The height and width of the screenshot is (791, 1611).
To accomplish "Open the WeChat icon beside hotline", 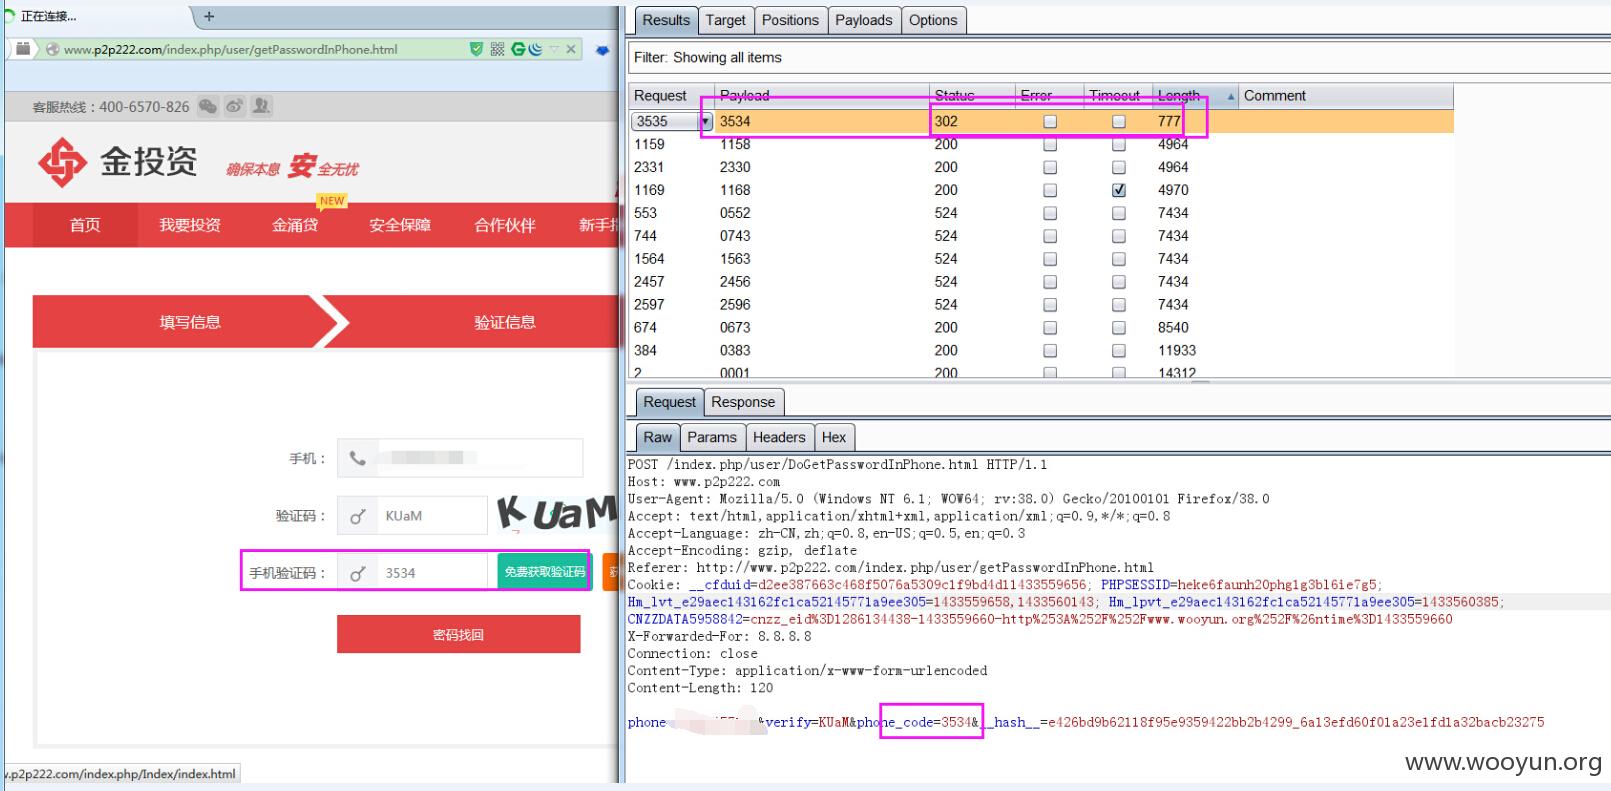I will tap(208, 106).
